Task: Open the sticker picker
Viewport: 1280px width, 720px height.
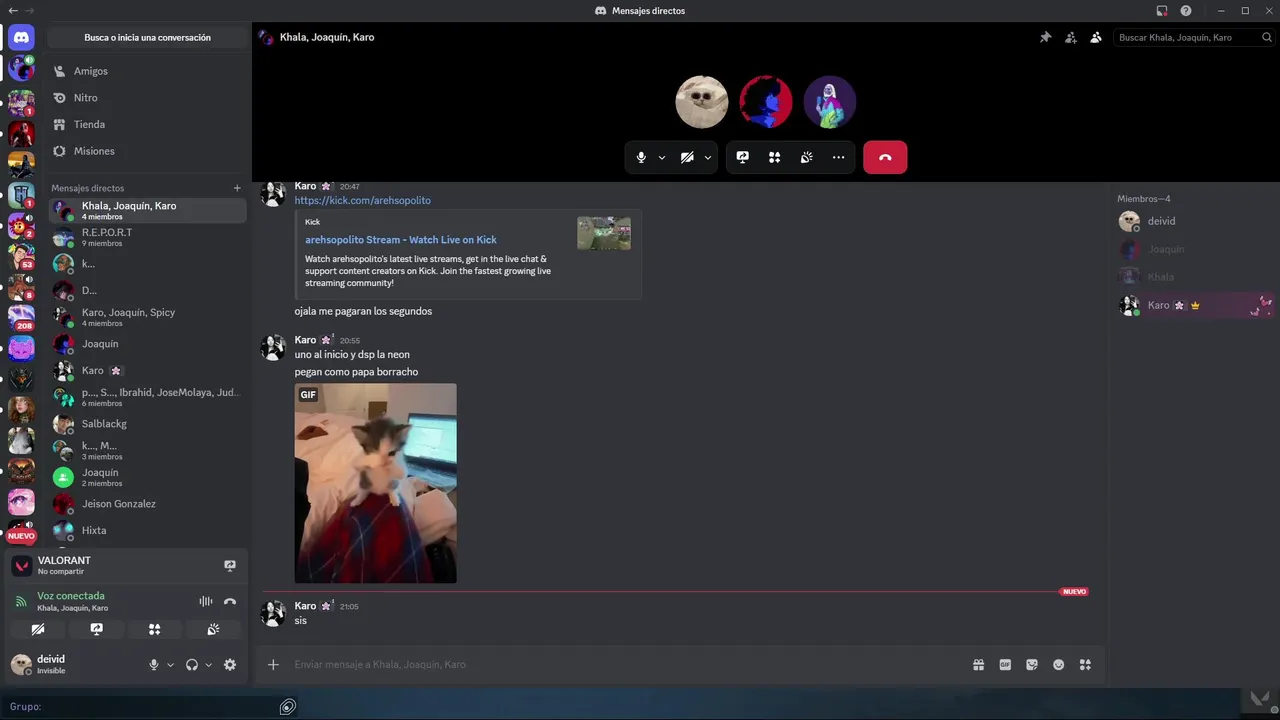Action: pos(1032,664)
